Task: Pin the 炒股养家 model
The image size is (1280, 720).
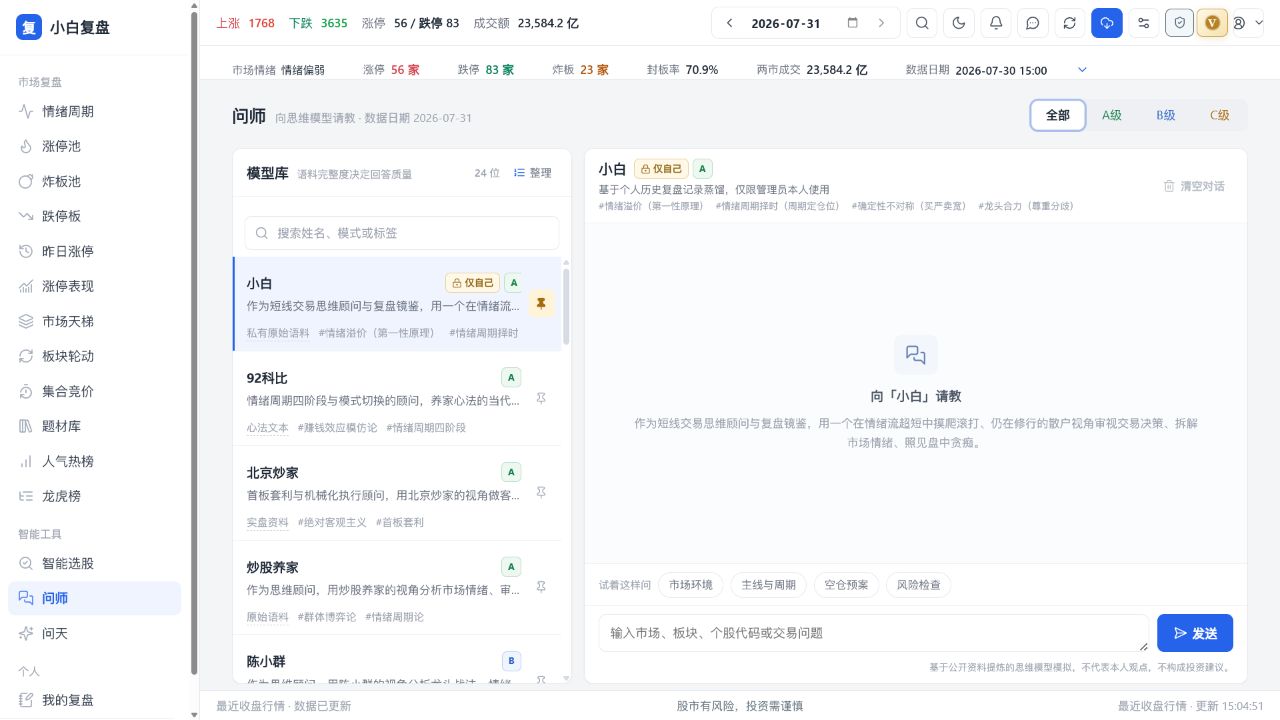Action: (x=541, y=586)
